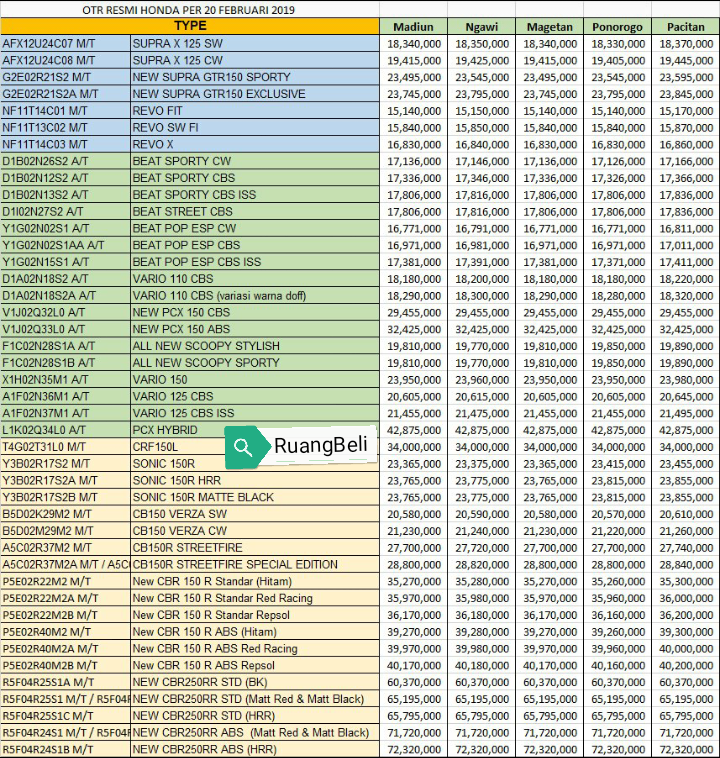Select title OTR RESMI HONDA PER 20 FEBRUARI 2019

point(189,10)
